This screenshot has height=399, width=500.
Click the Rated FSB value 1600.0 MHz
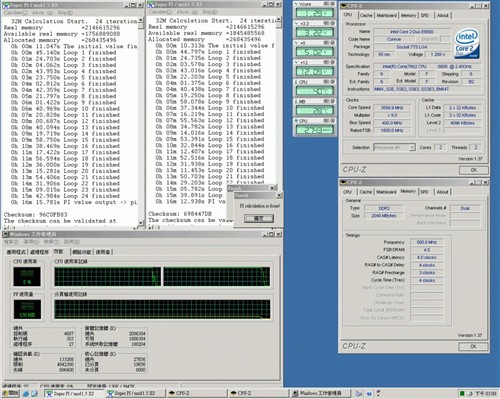[x=392, y=131]
